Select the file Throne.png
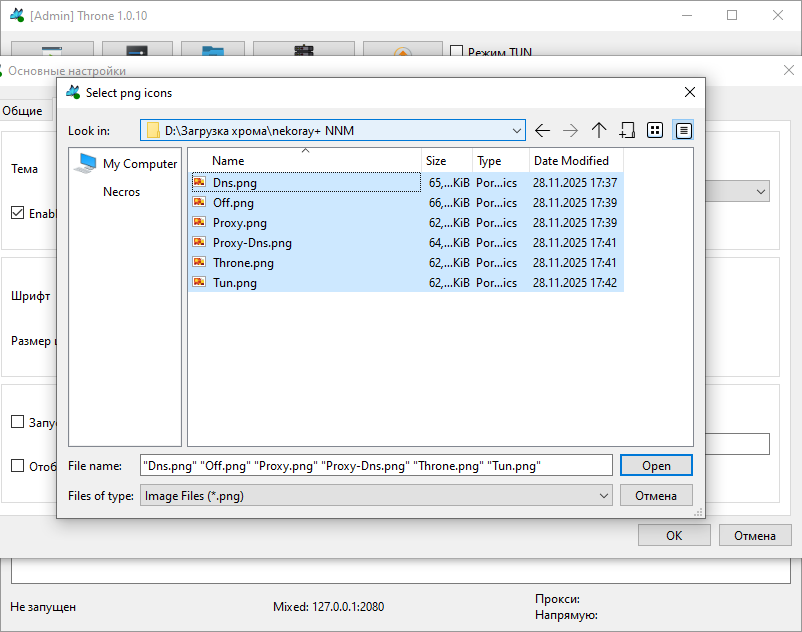Viewport: 802px width, 632px height. [x=243, y=262]
